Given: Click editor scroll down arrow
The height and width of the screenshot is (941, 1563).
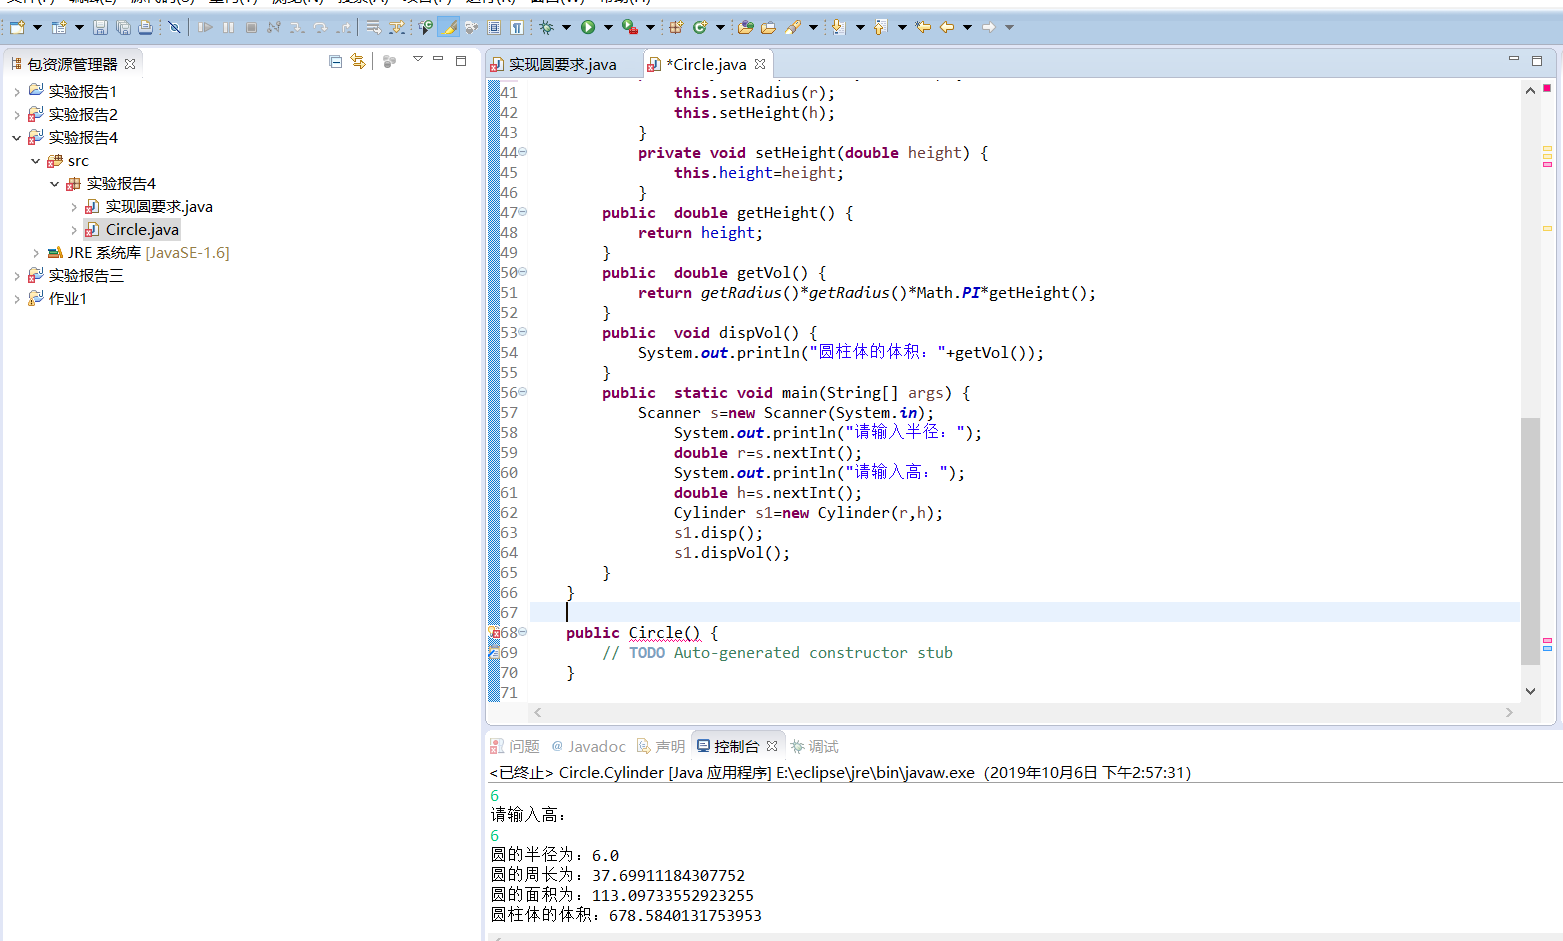Looking at the screenshot, I should tap(1530, 691).
